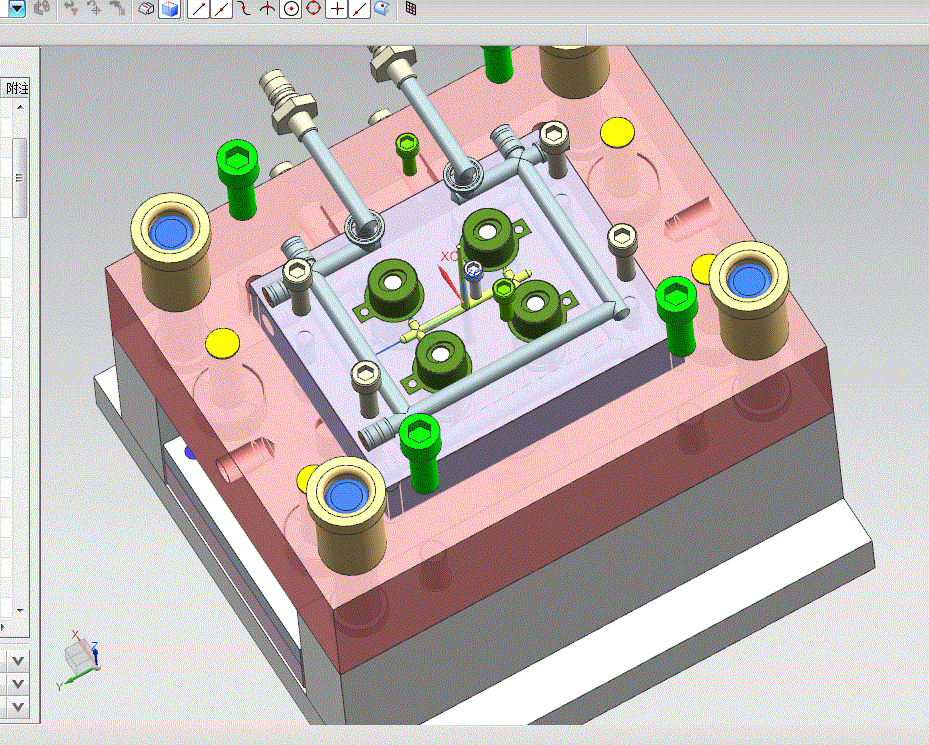Click the blue cube toolbar icon
The image size is (929, 745).
coord(170,8)
